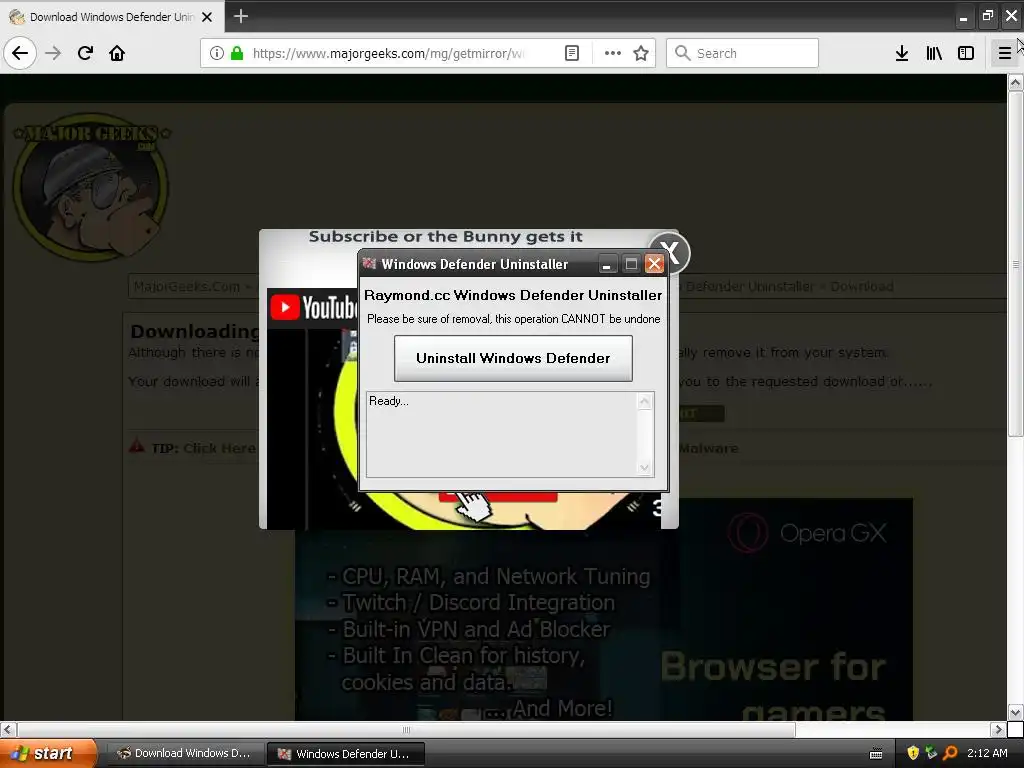Image resolution: width=1024 pixels, height=768 pixels.
Task: Click log box scroll up arrow
Action: tap(645, 402)
